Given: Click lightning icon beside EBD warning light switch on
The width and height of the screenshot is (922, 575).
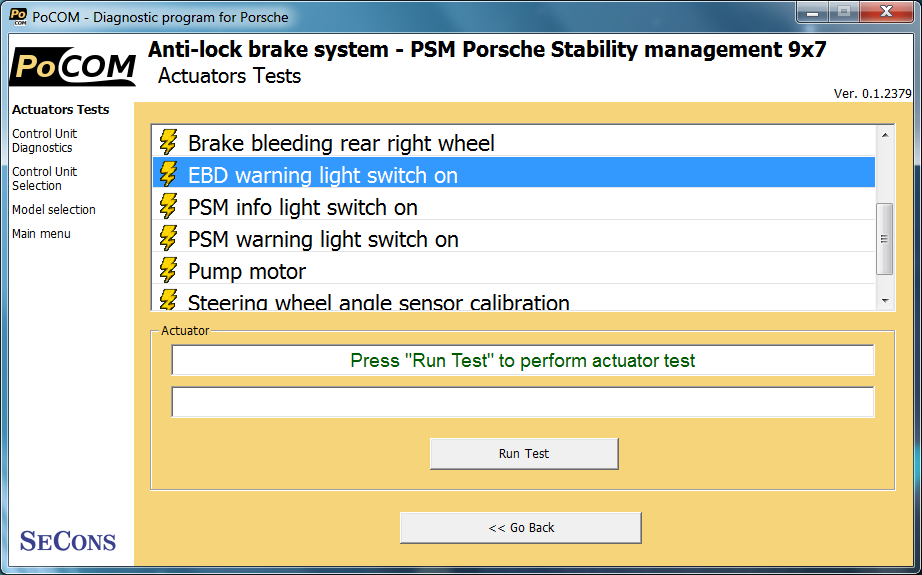Looking at the screenshot, I should tap(168, 174).
